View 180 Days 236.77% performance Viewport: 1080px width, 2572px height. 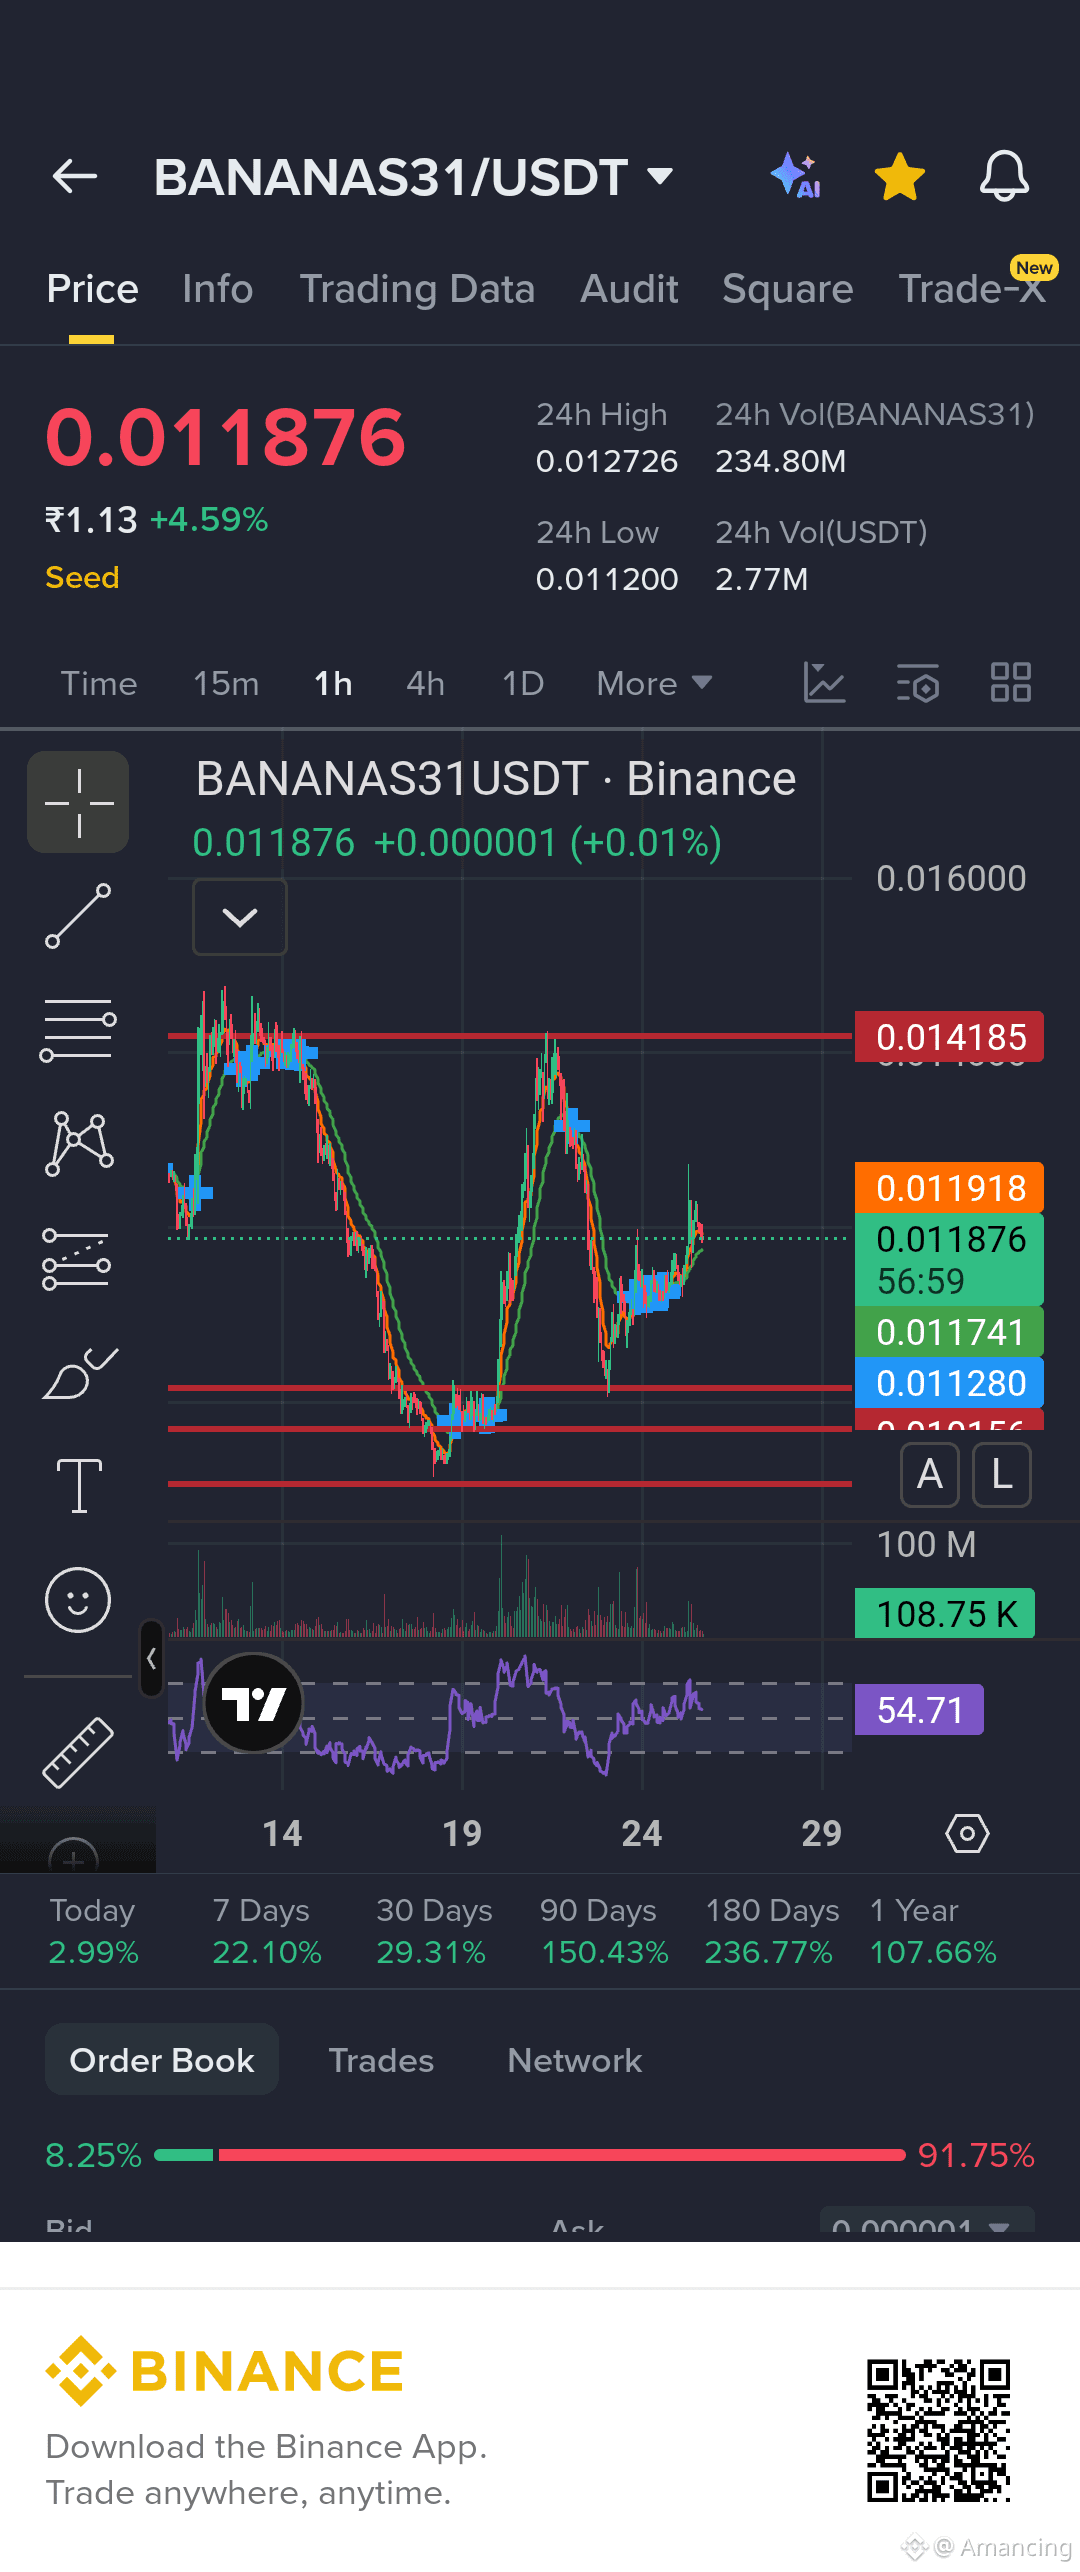coord(771,1931)
